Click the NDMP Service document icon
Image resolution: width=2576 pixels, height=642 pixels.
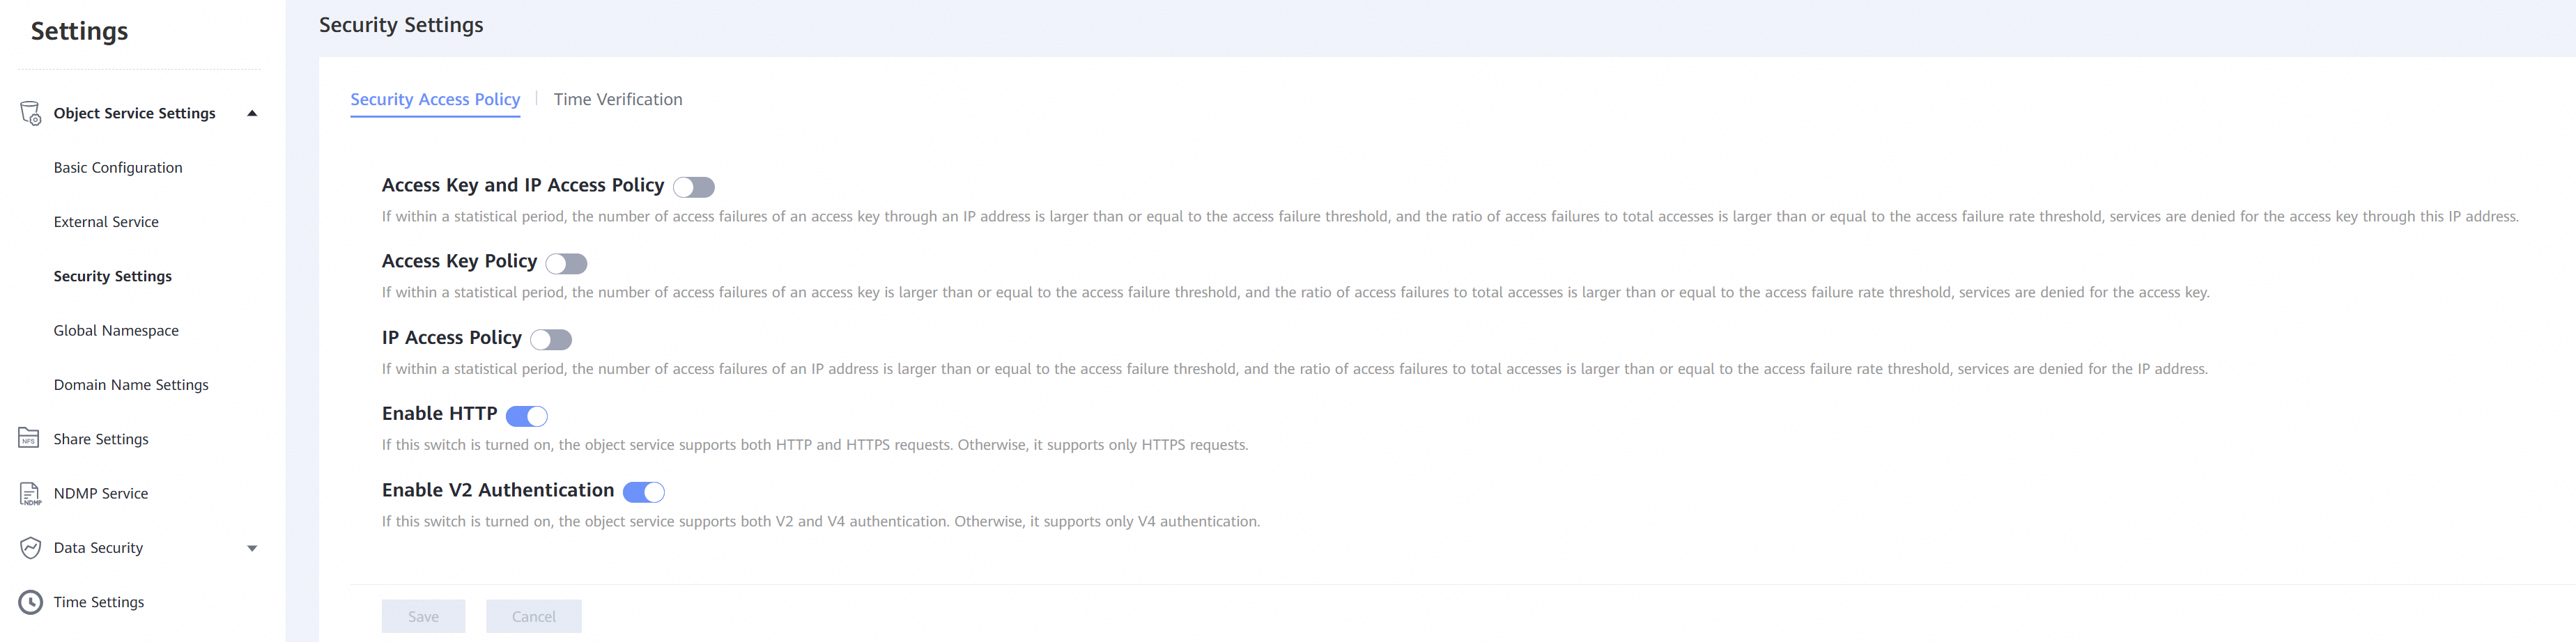tap(31, 494)
